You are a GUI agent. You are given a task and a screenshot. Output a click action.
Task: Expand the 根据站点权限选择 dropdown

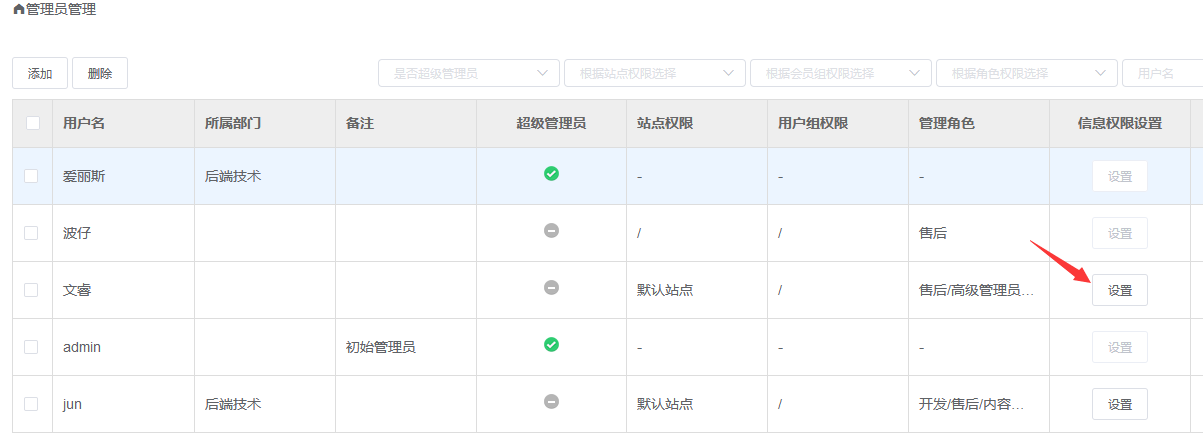pos(654,73)
